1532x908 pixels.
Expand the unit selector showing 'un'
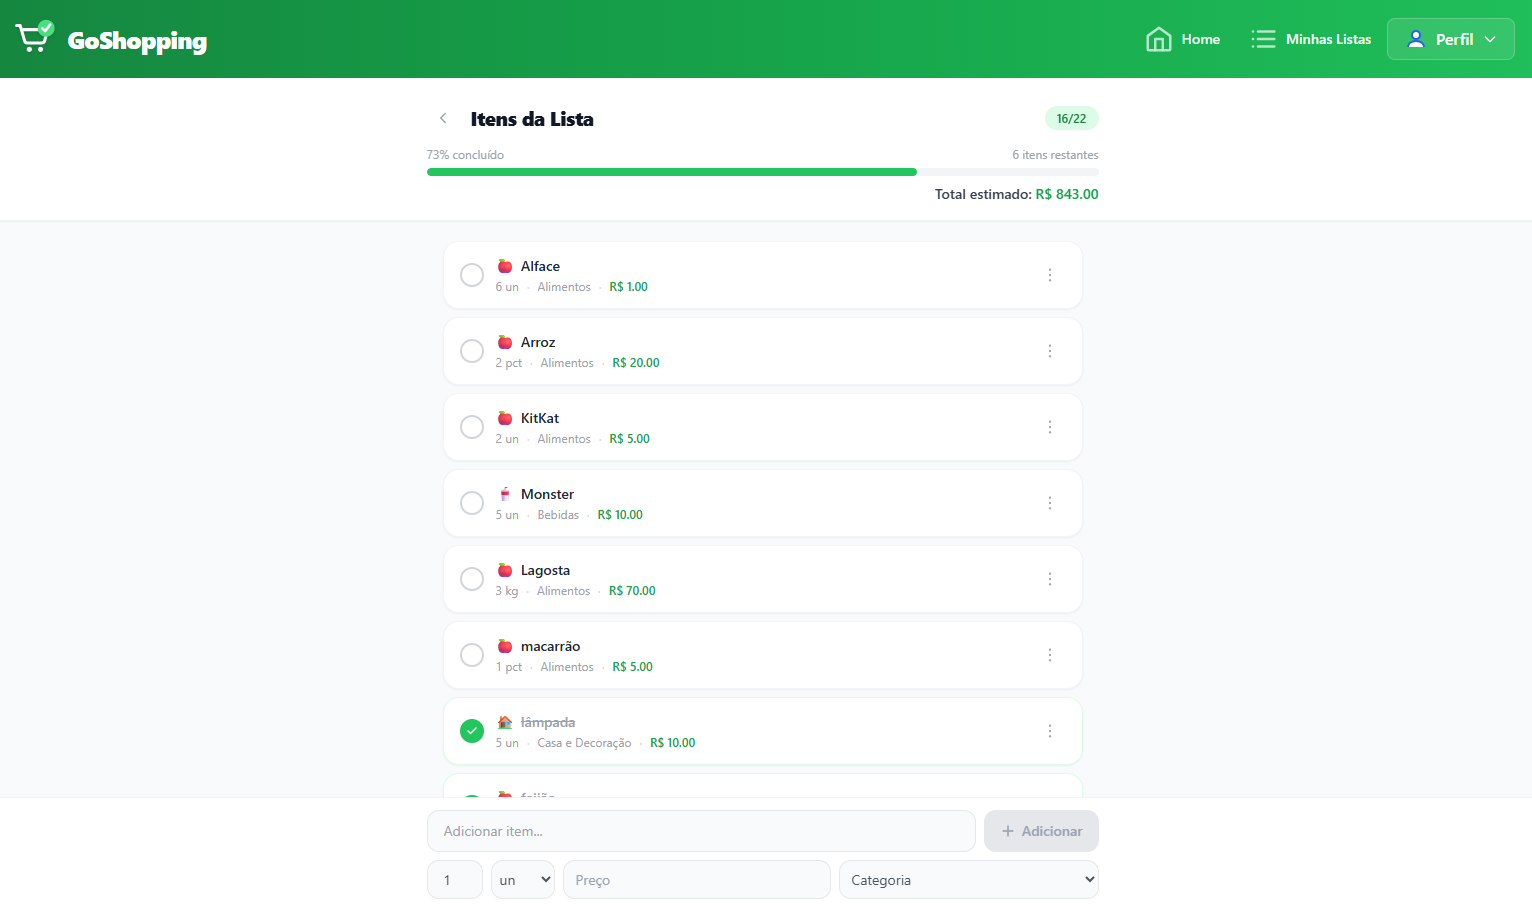pos(522,880)
